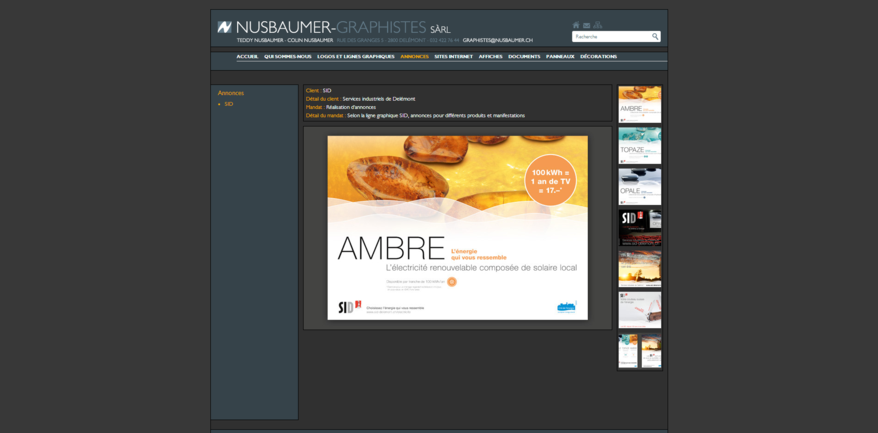The height and width of the screenshot is (433, 878).
Task: Open the Qui sommes-nous menu item
Action: 288,57
